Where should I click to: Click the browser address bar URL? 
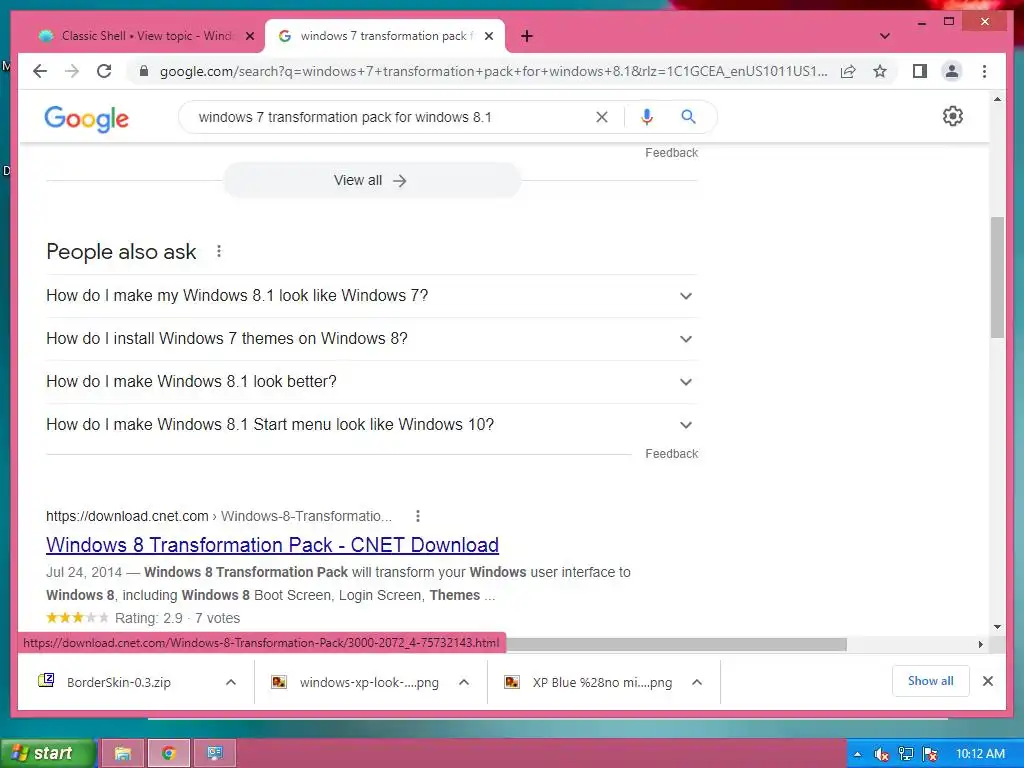[493, 71]
